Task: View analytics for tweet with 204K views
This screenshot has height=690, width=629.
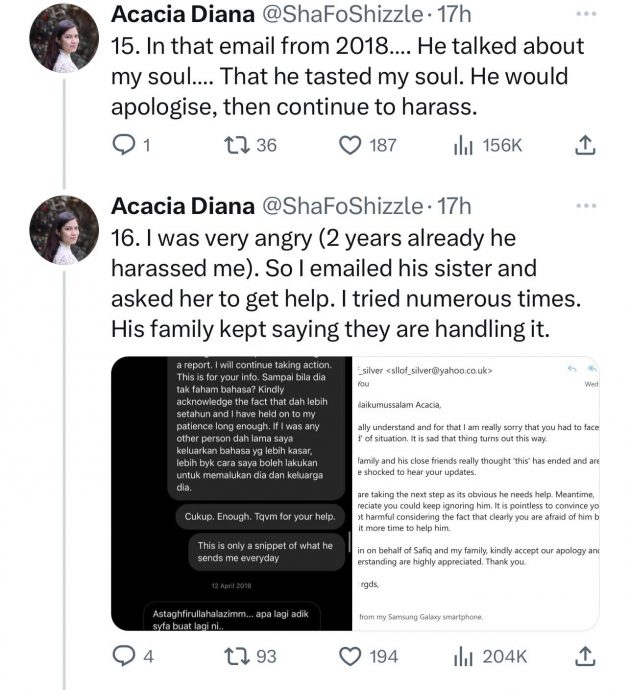Action: click(x=463, y=657)
